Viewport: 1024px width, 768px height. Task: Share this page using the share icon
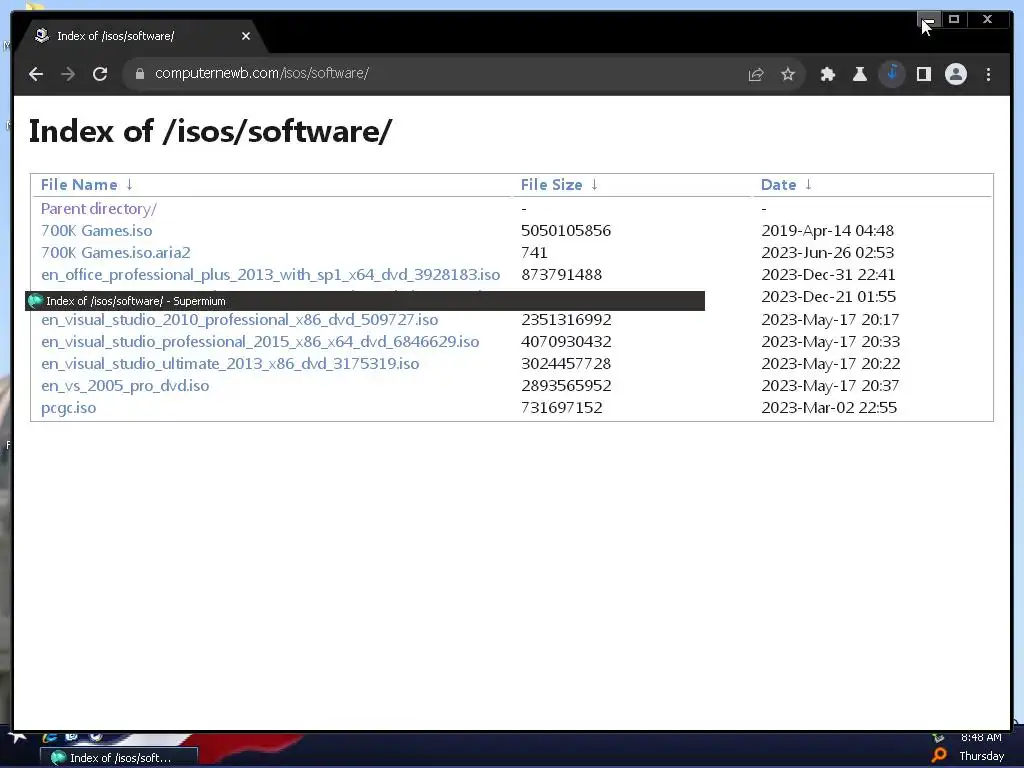click(x=756, y=74)
